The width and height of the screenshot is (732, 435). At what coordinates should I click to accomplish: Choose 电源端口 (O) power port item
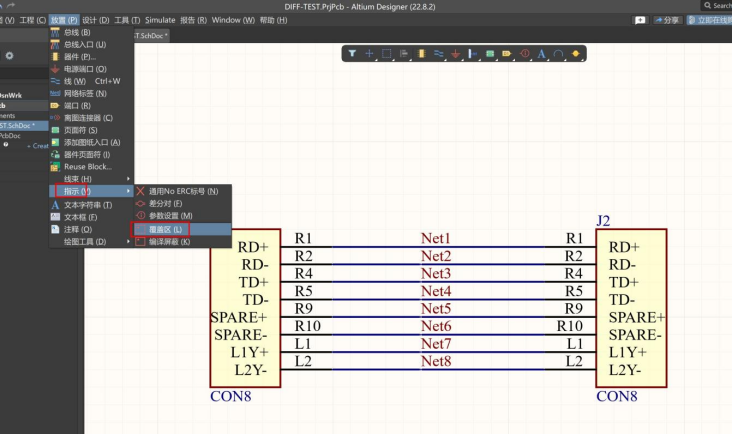coord(92,69)
